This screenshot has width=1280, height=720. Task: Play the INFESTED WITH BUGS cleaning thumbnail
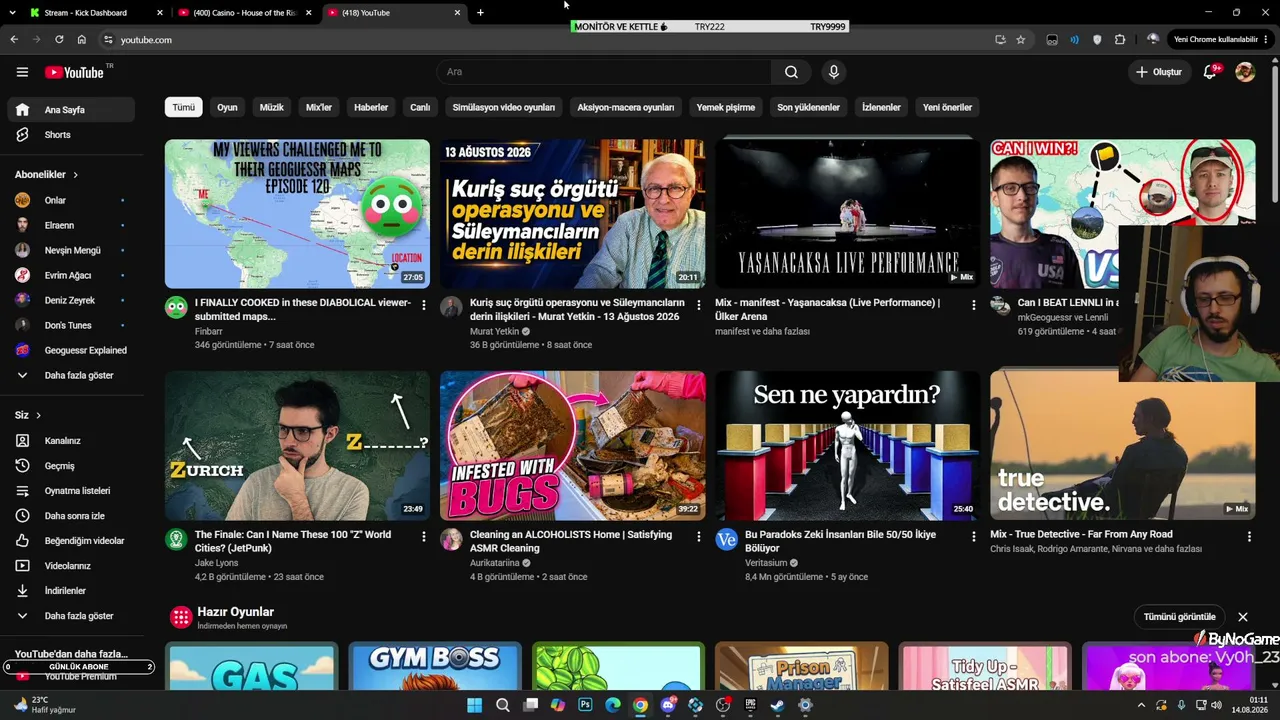tap(572, 446)
